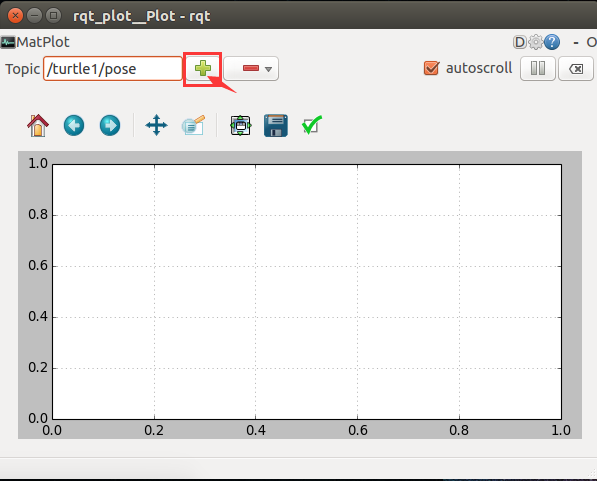This screenshot has height=481, width=597.
Task: Save the figure with the floppy disk icon
Action: [x=276, y=125]
